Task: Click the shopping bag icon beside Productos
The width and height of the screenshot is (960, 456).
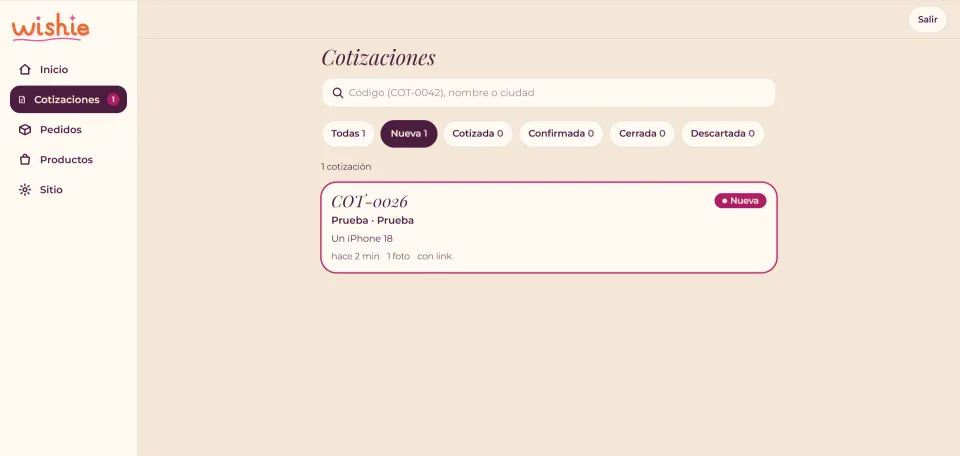Action: [24, 160]
